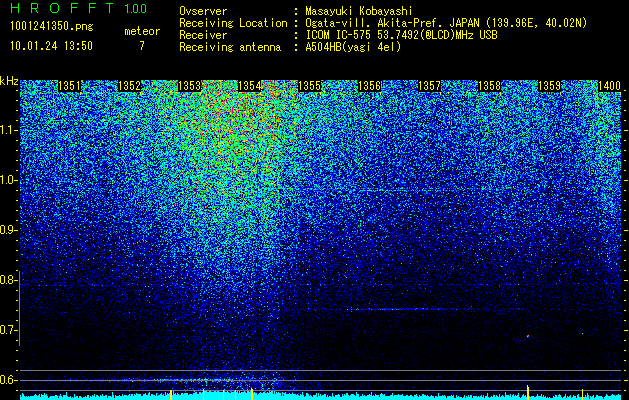Click the meteor count value 7
The width and height of the screenshot is (629, 400).
(142, 46)
